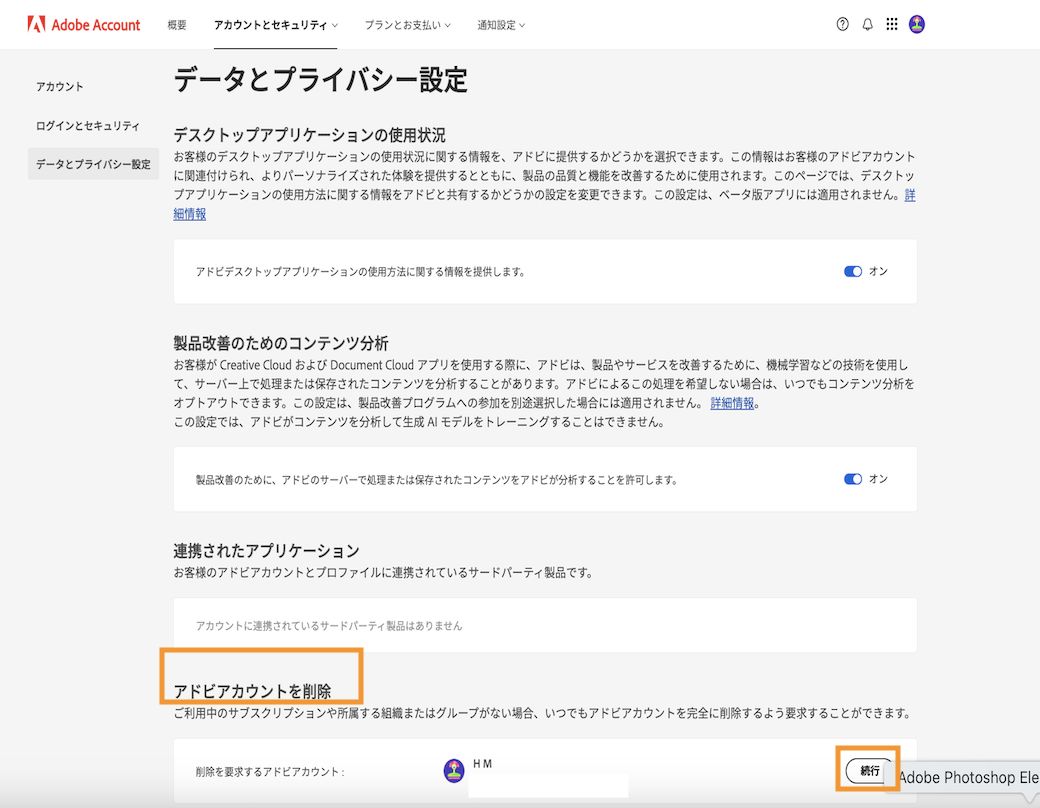The image size is (1040, 808).
Task: Click the profile avatar in the header
Action: point(917,25)
